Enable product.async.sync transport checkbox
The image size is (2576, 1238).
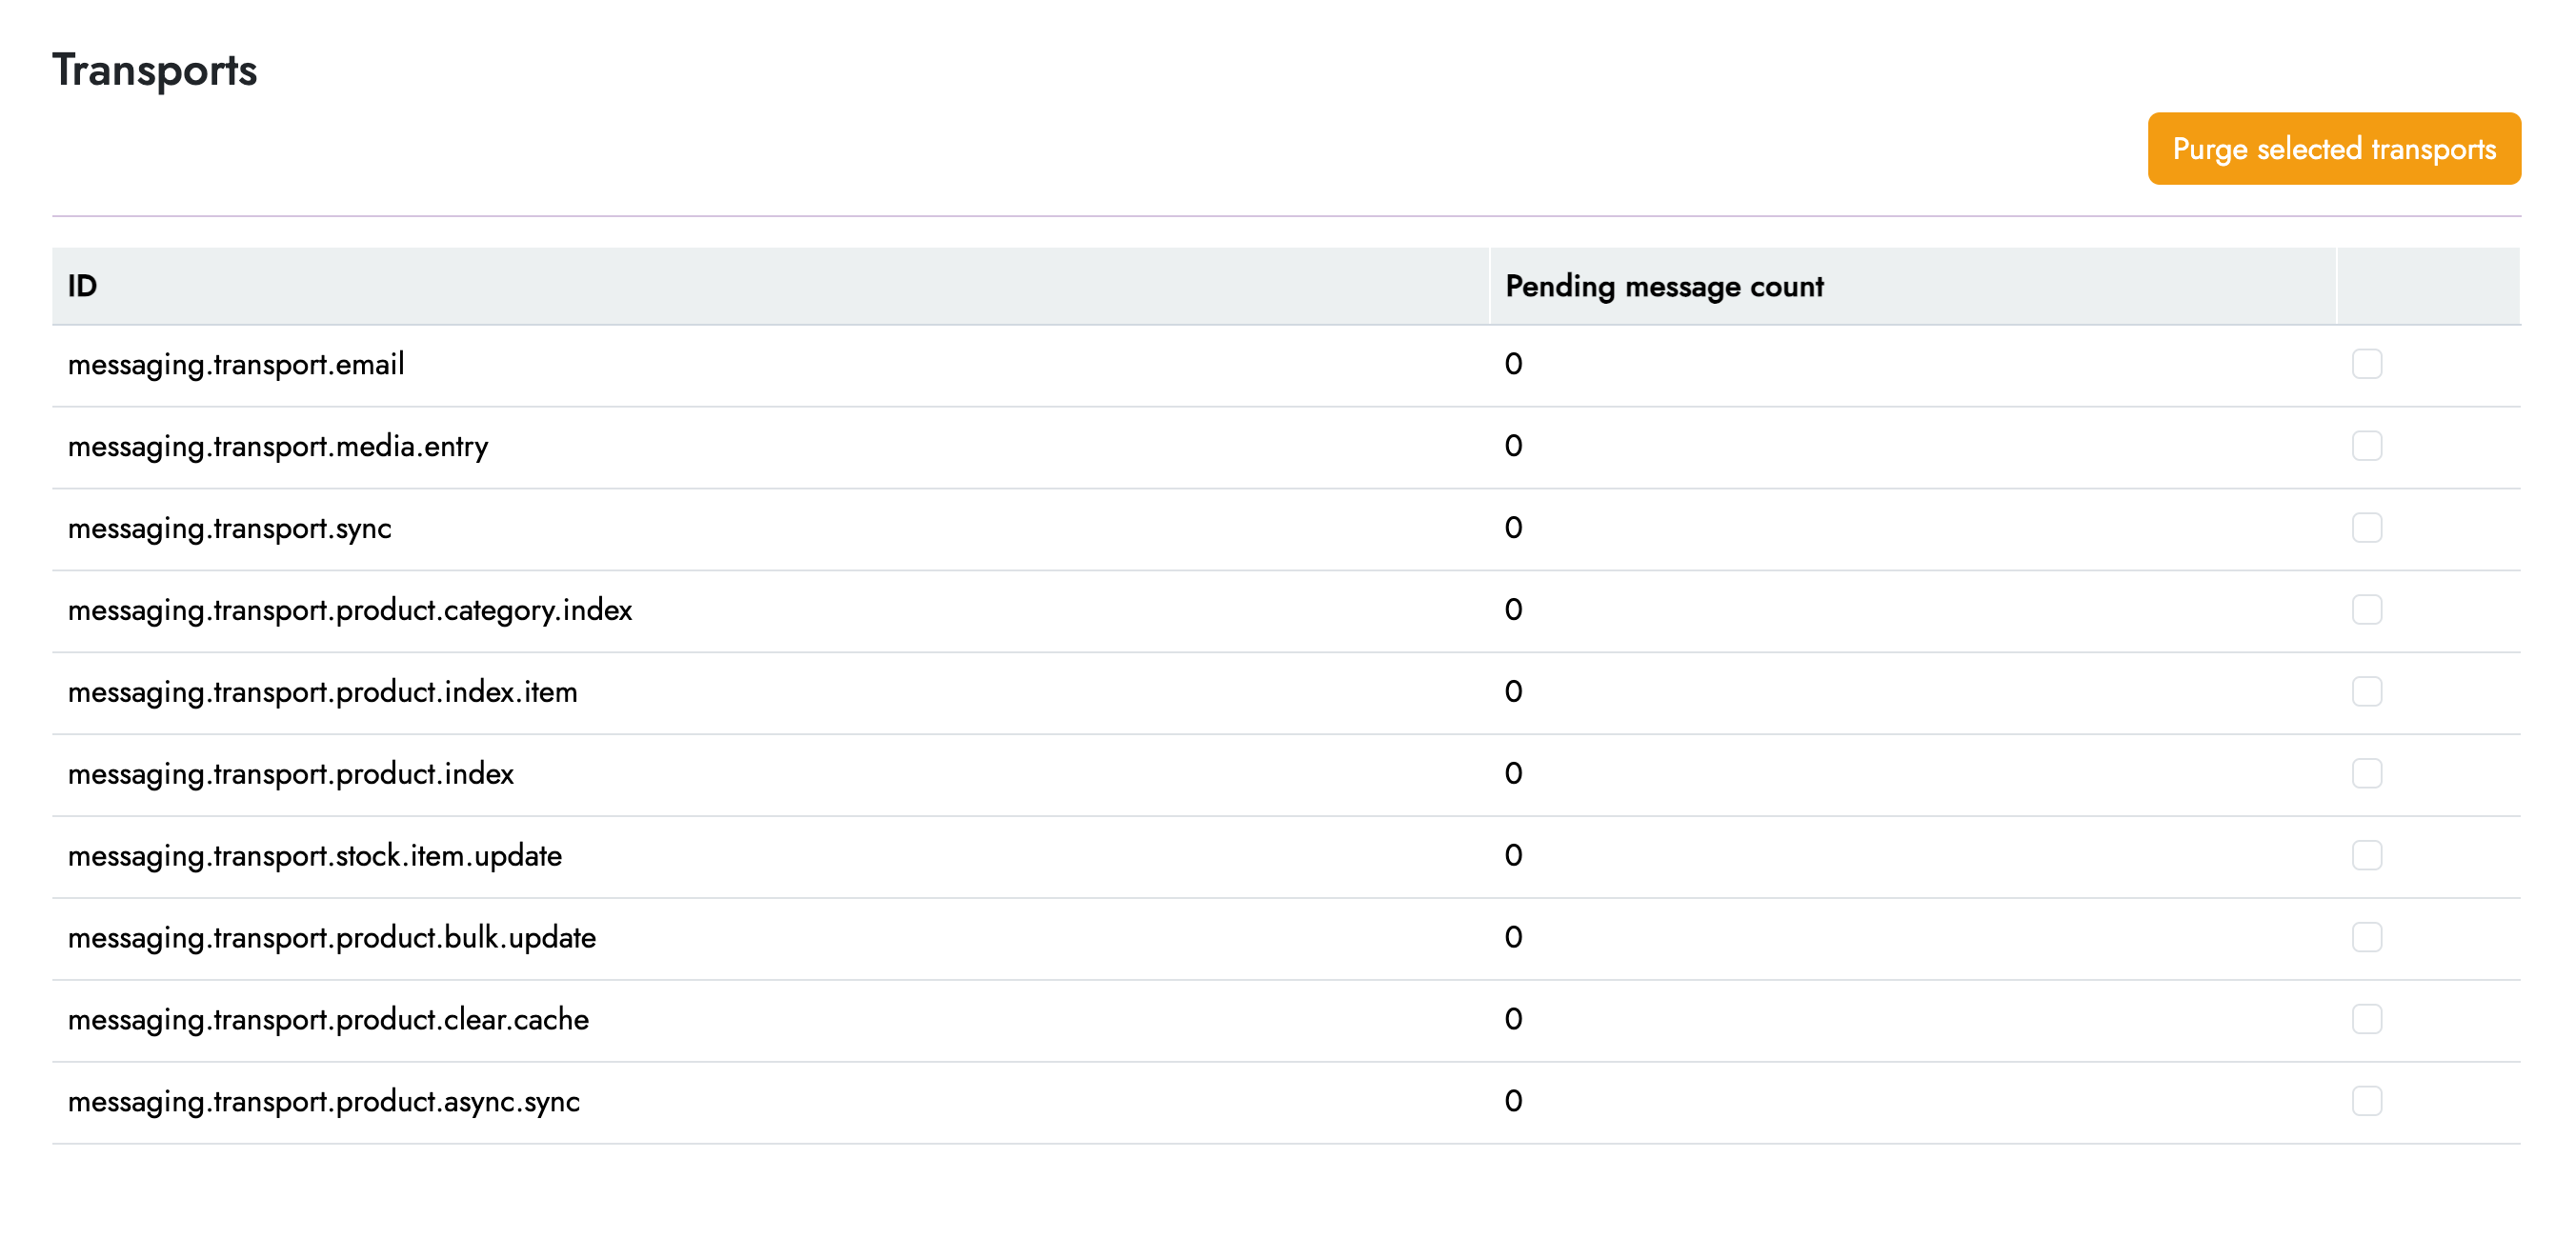click(2366, 1102)
